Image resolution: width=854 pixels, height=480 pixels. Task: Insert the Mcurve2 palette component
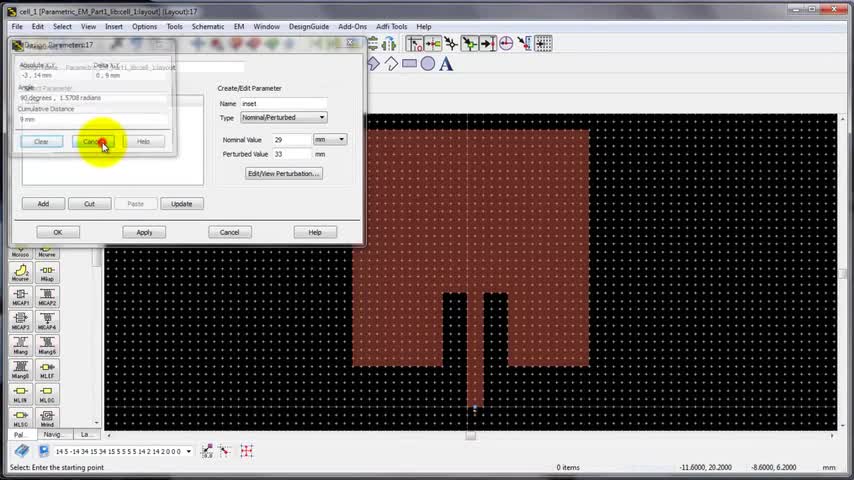point(21,272)
